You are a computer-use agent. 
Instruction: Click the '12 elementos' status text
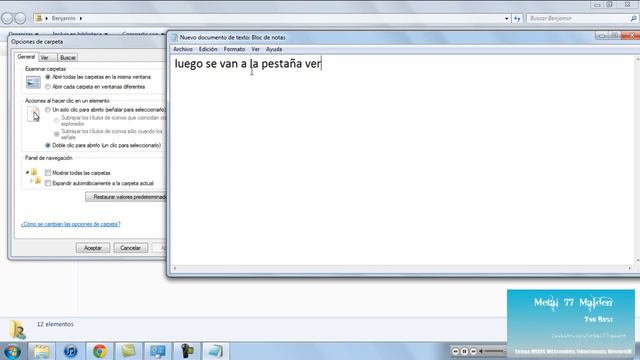55,324
